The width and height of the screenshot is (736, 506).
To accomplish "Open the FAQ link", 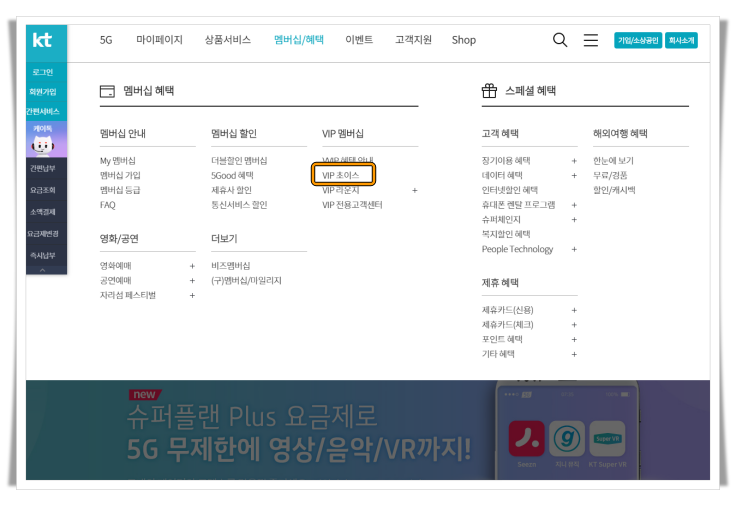I will (x=107, y=205).
